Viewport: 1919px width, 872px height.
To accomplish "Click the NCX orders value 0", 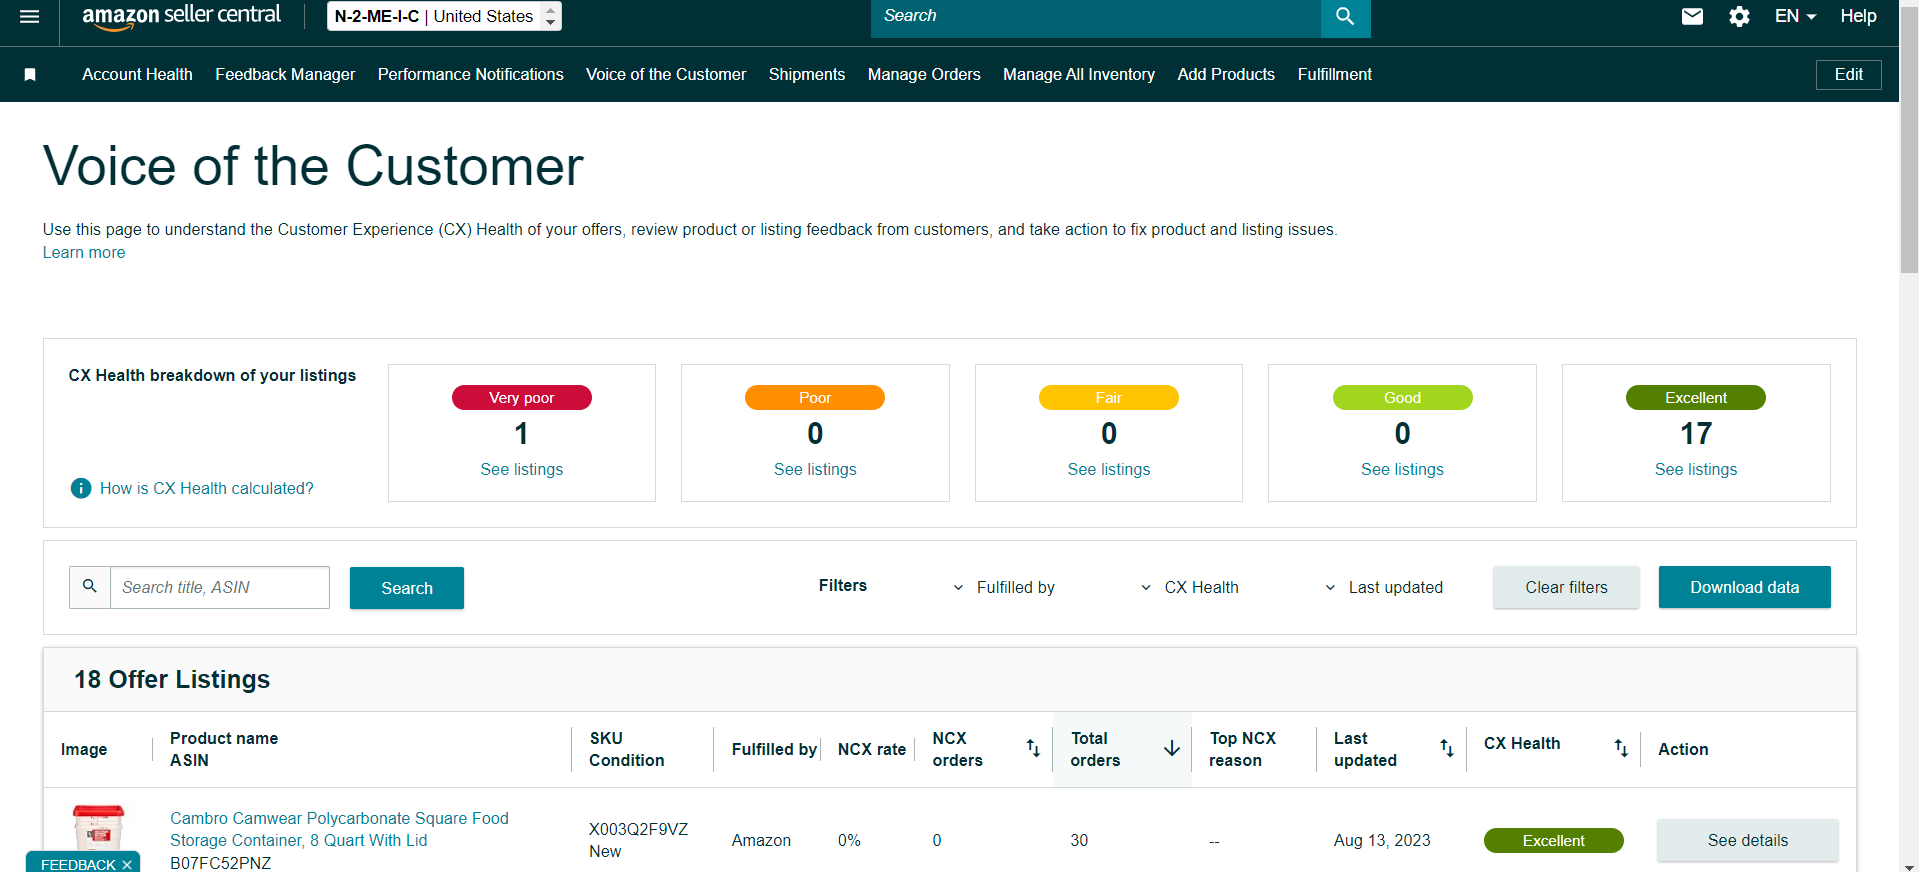I will coord(937,841).
